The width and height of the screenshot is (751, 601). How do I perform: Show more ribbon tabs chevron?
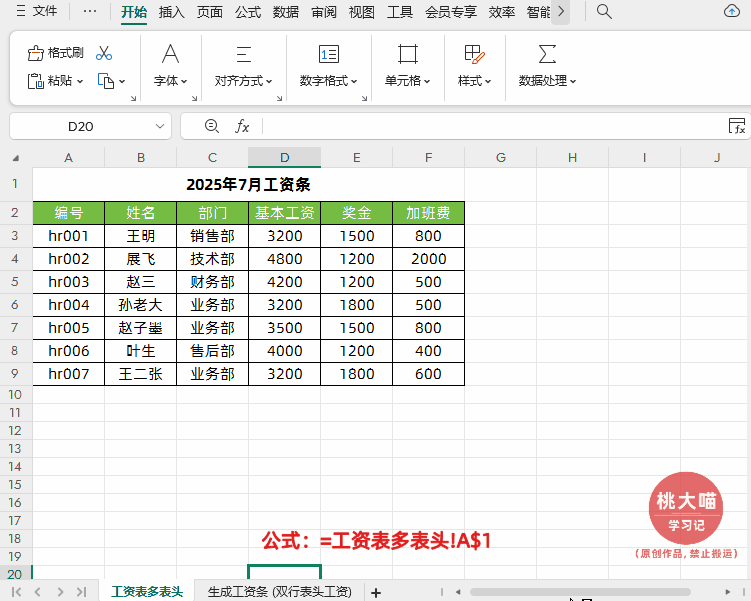click(x=561, y=11)
